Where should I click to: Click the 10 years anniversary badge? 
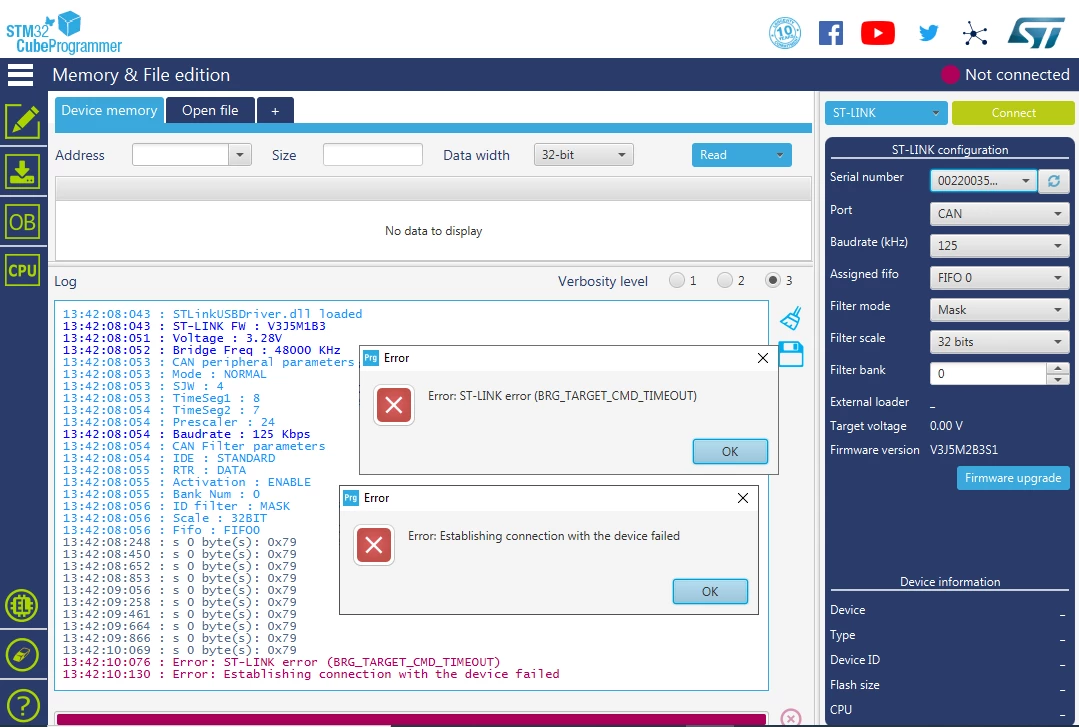tap(784, 33)
